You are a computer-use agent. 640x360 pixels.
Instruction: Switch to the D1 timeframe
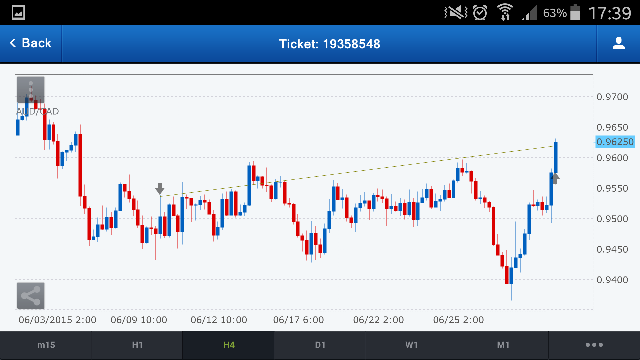320,345
